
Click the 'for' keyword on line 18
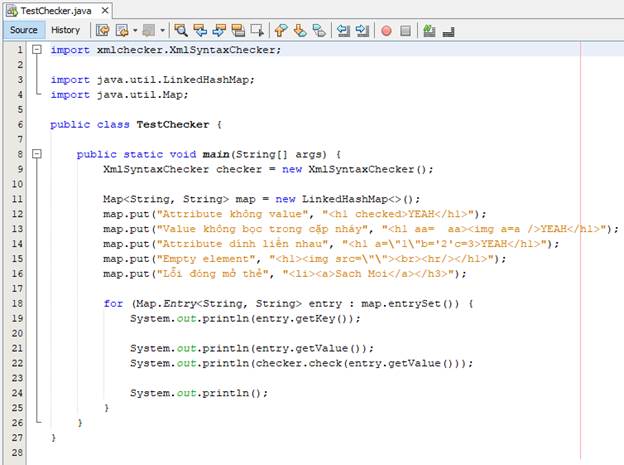pyautogui.click(x=113, y=303)
